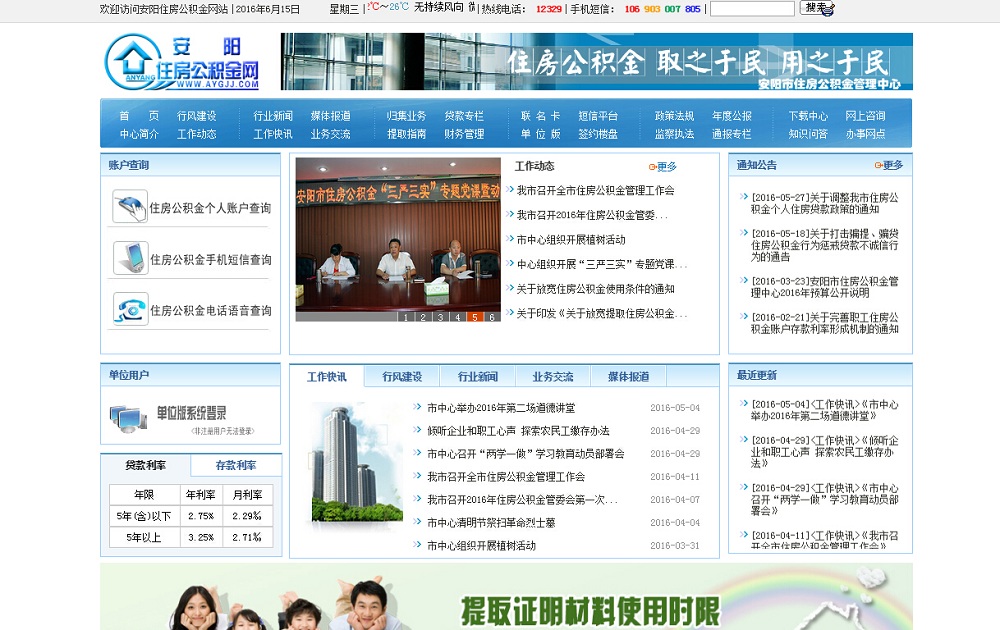1000x630 pixels.
Task: Open the mobile SMS query phone icon
Action: tap(131, 258)
